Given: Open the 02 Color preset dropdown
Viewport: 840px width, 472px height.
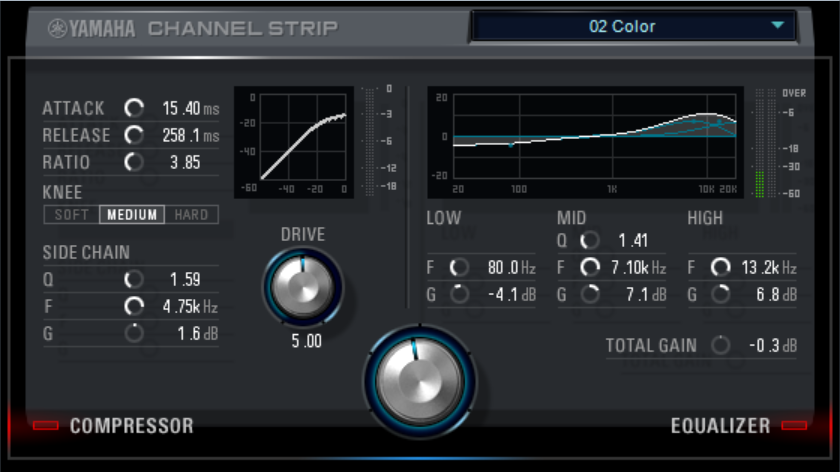Looking at the screenshot, I should pyautogui.click(x=633, y=26).
